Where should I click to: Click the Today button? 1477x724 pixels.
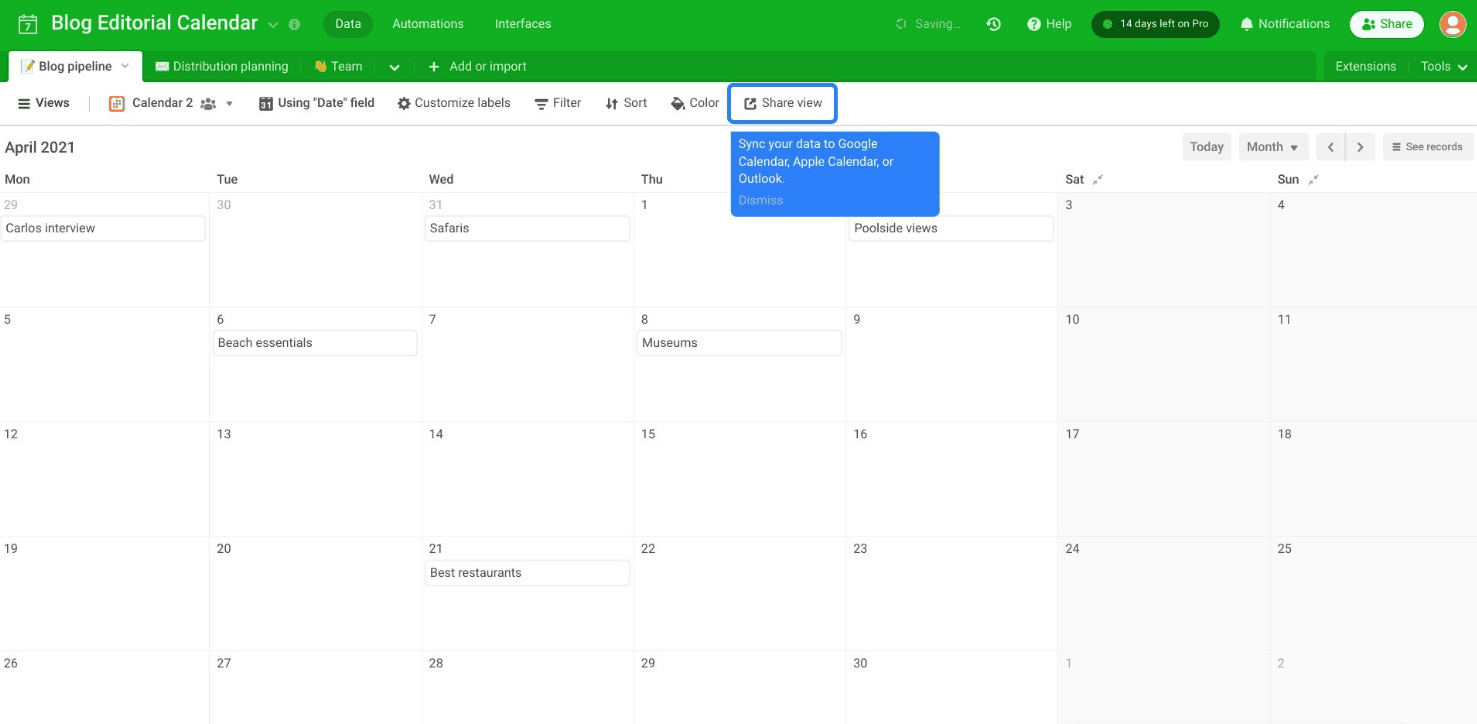coord(1206,147)
